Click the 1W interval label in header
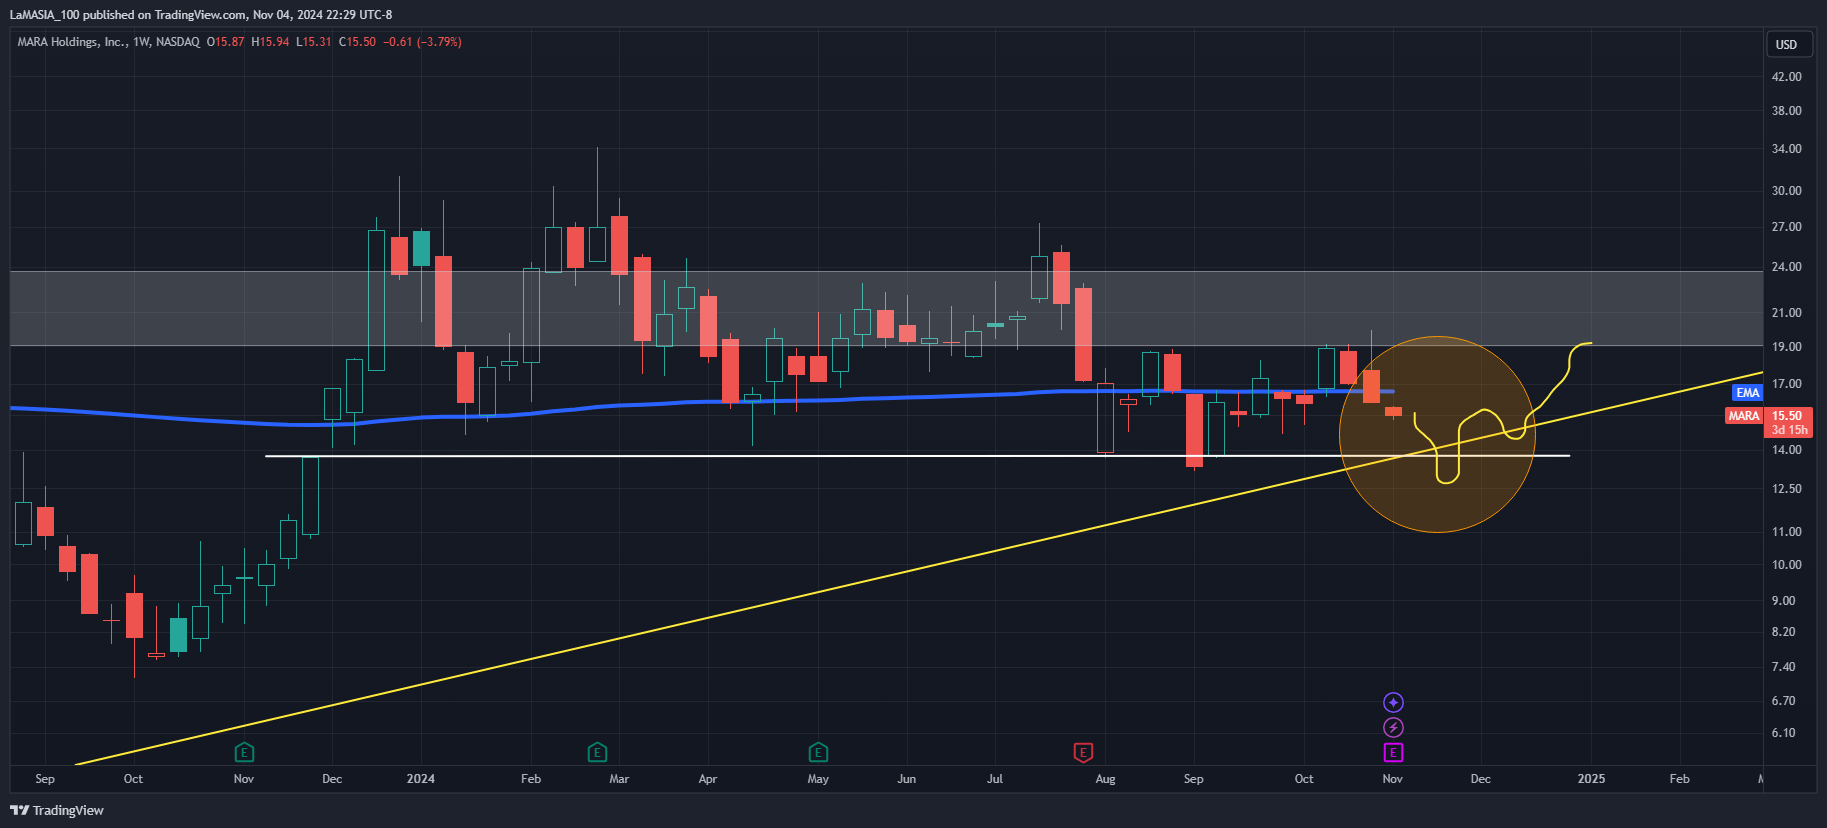1827x828 pixels. [x=141, y=42]
